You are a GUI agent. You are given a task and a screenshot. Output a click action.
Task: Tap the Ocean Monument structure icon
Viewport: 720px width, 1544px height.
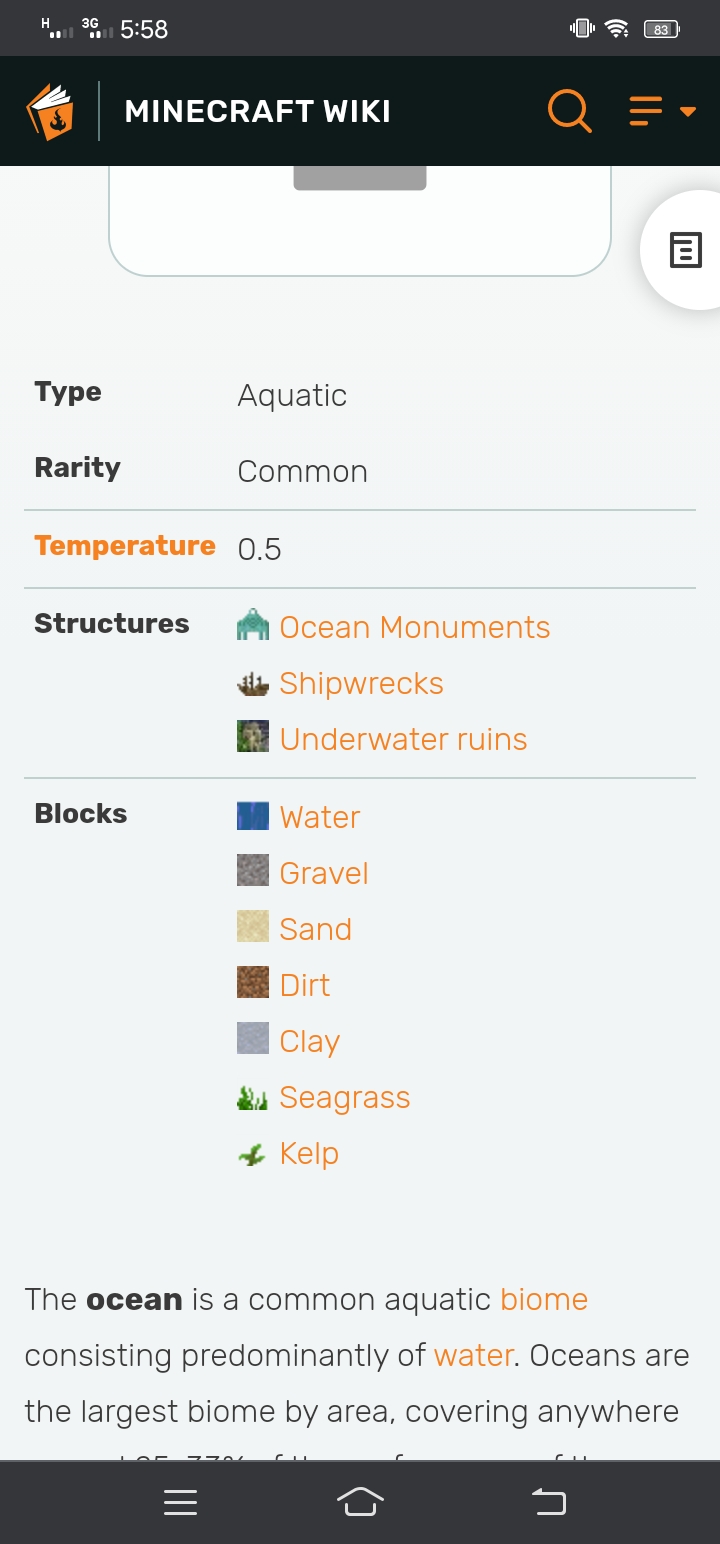point(253,626)
